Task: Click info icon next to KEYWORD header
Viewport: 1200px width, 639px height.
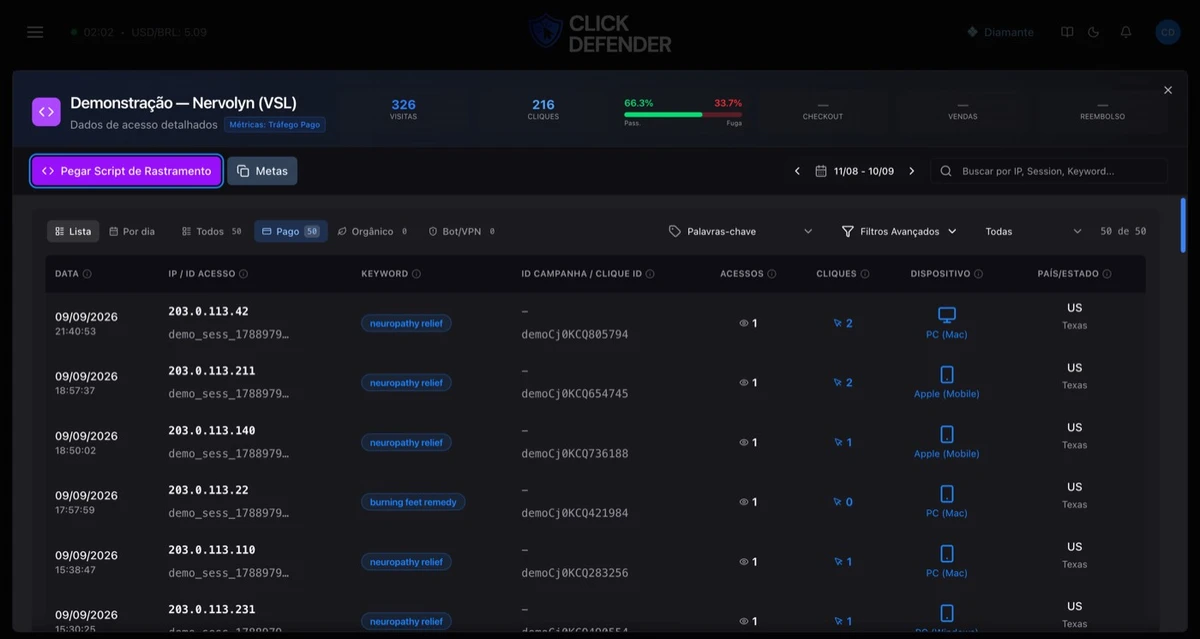Action: [416, 274]
